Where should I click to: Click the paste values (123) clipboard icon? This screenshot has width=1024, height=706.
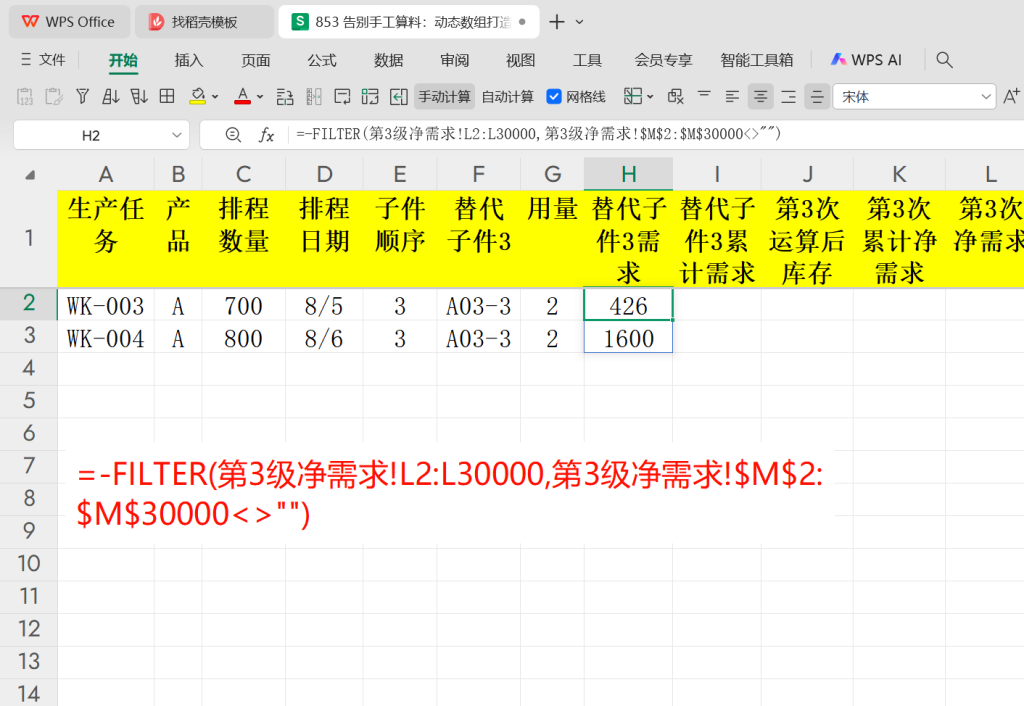pyautogui.click(x=25, y=97)
